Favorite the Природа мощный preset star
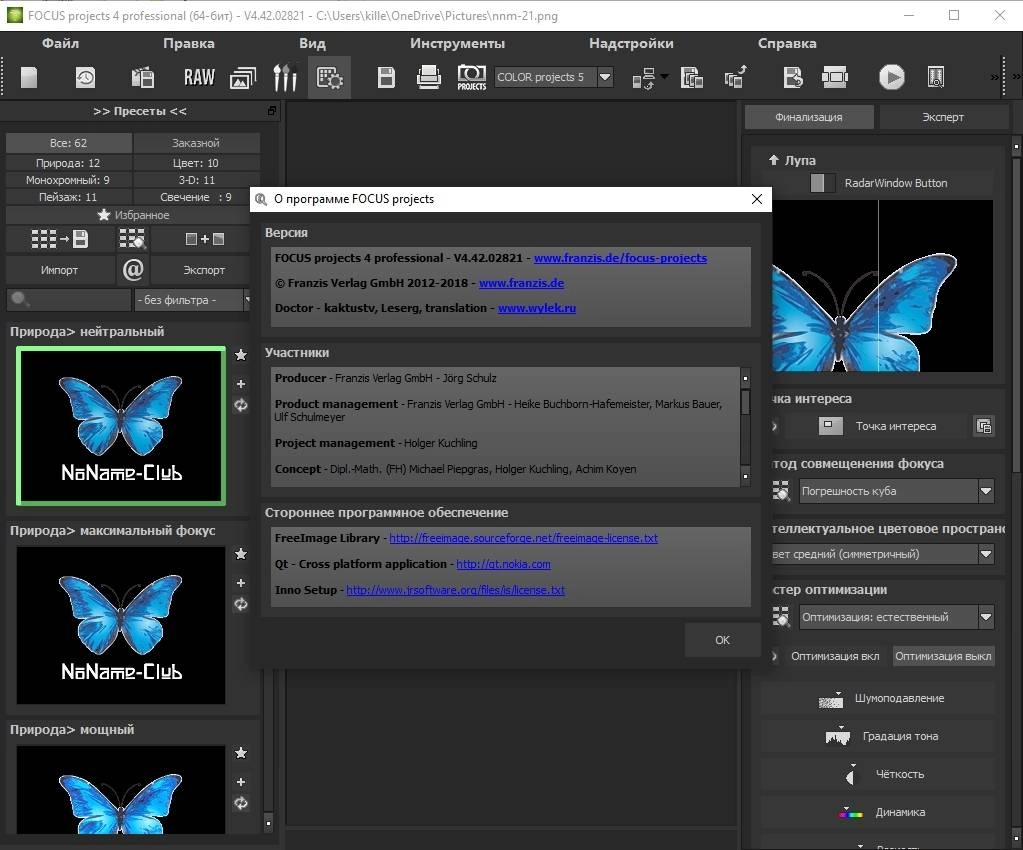 (241, 753)
